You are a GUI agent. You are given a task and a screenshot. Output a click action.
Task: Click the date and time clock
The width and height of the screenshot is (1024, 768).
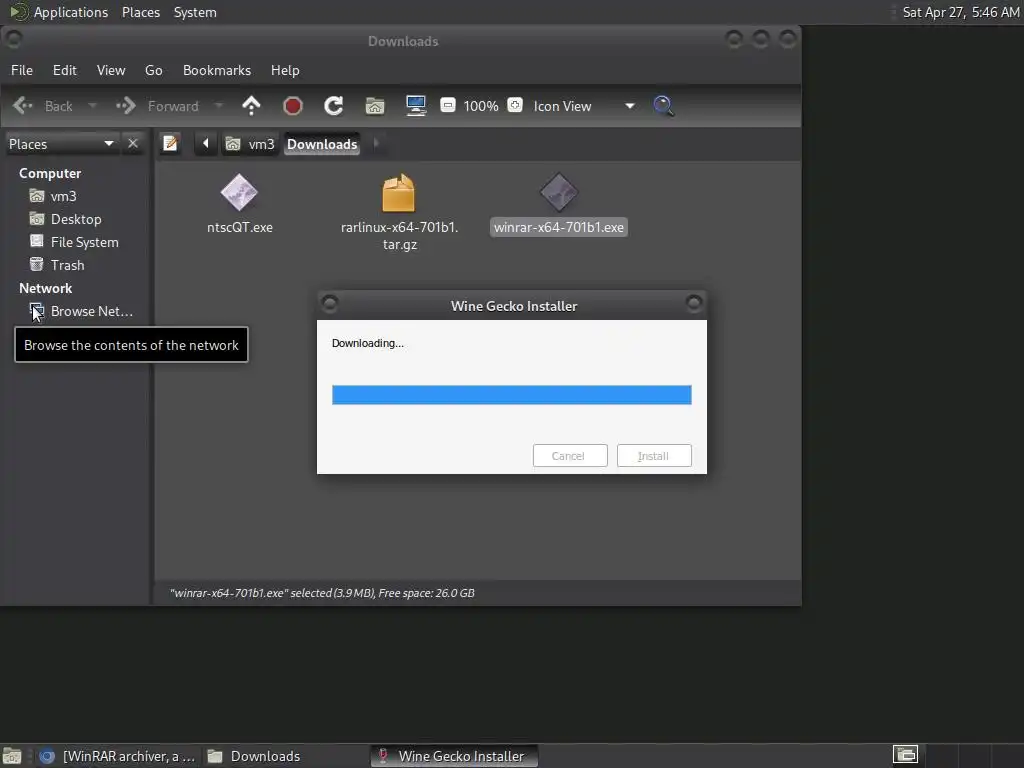pyautogui.click(x=961, y=12)
